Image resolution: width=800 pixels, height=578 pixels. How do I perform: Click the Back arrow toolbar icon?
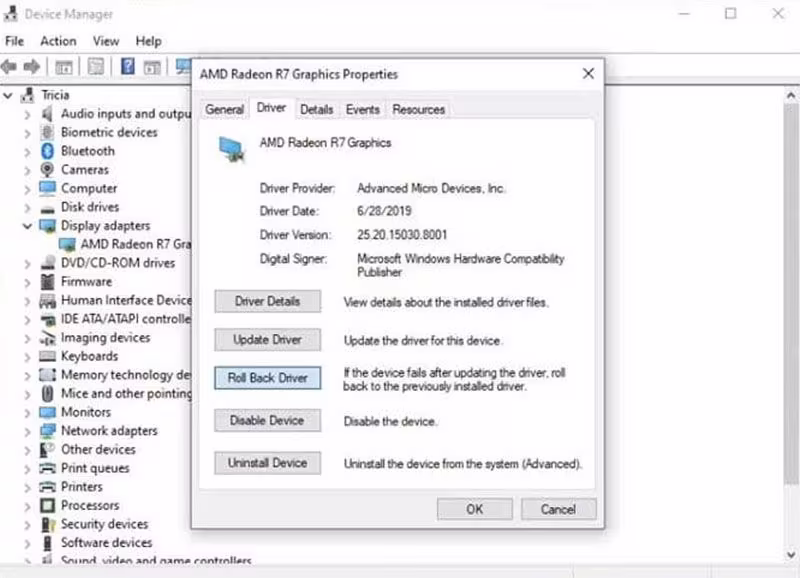(9, 66)
